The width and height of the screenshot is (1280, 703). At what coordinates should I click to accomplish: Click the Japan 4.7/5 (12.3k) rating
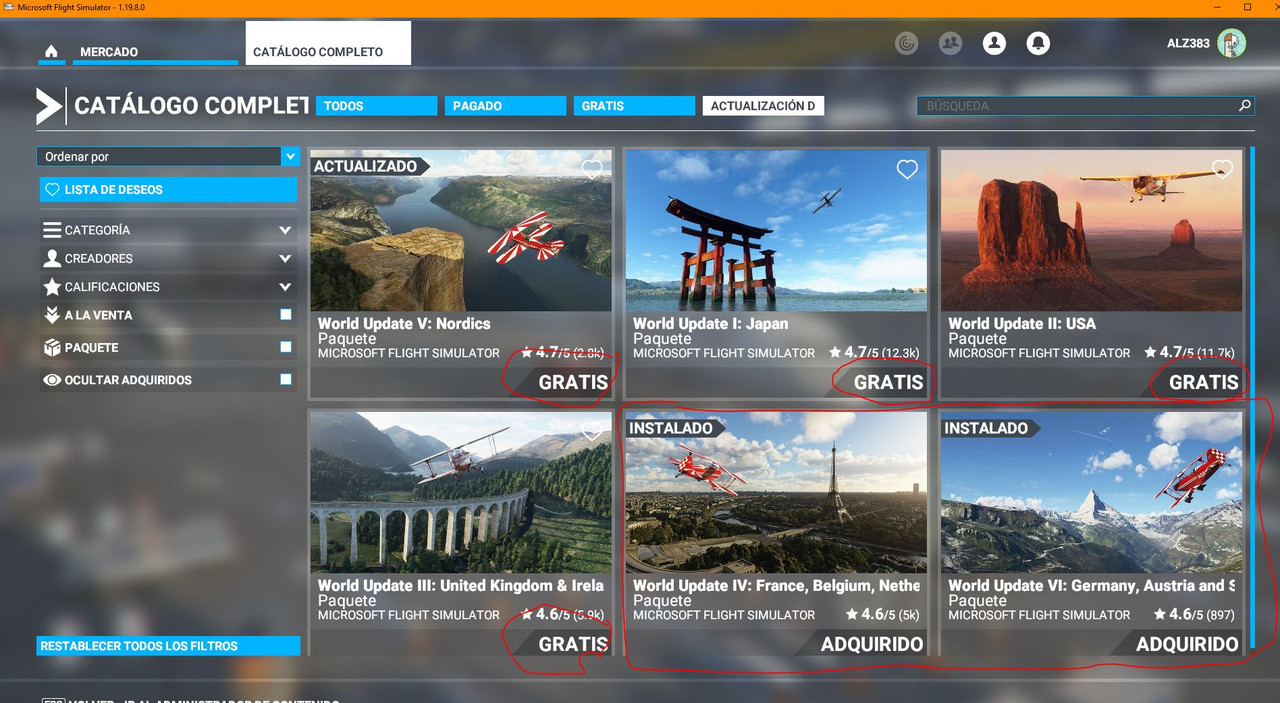(874, 353)
